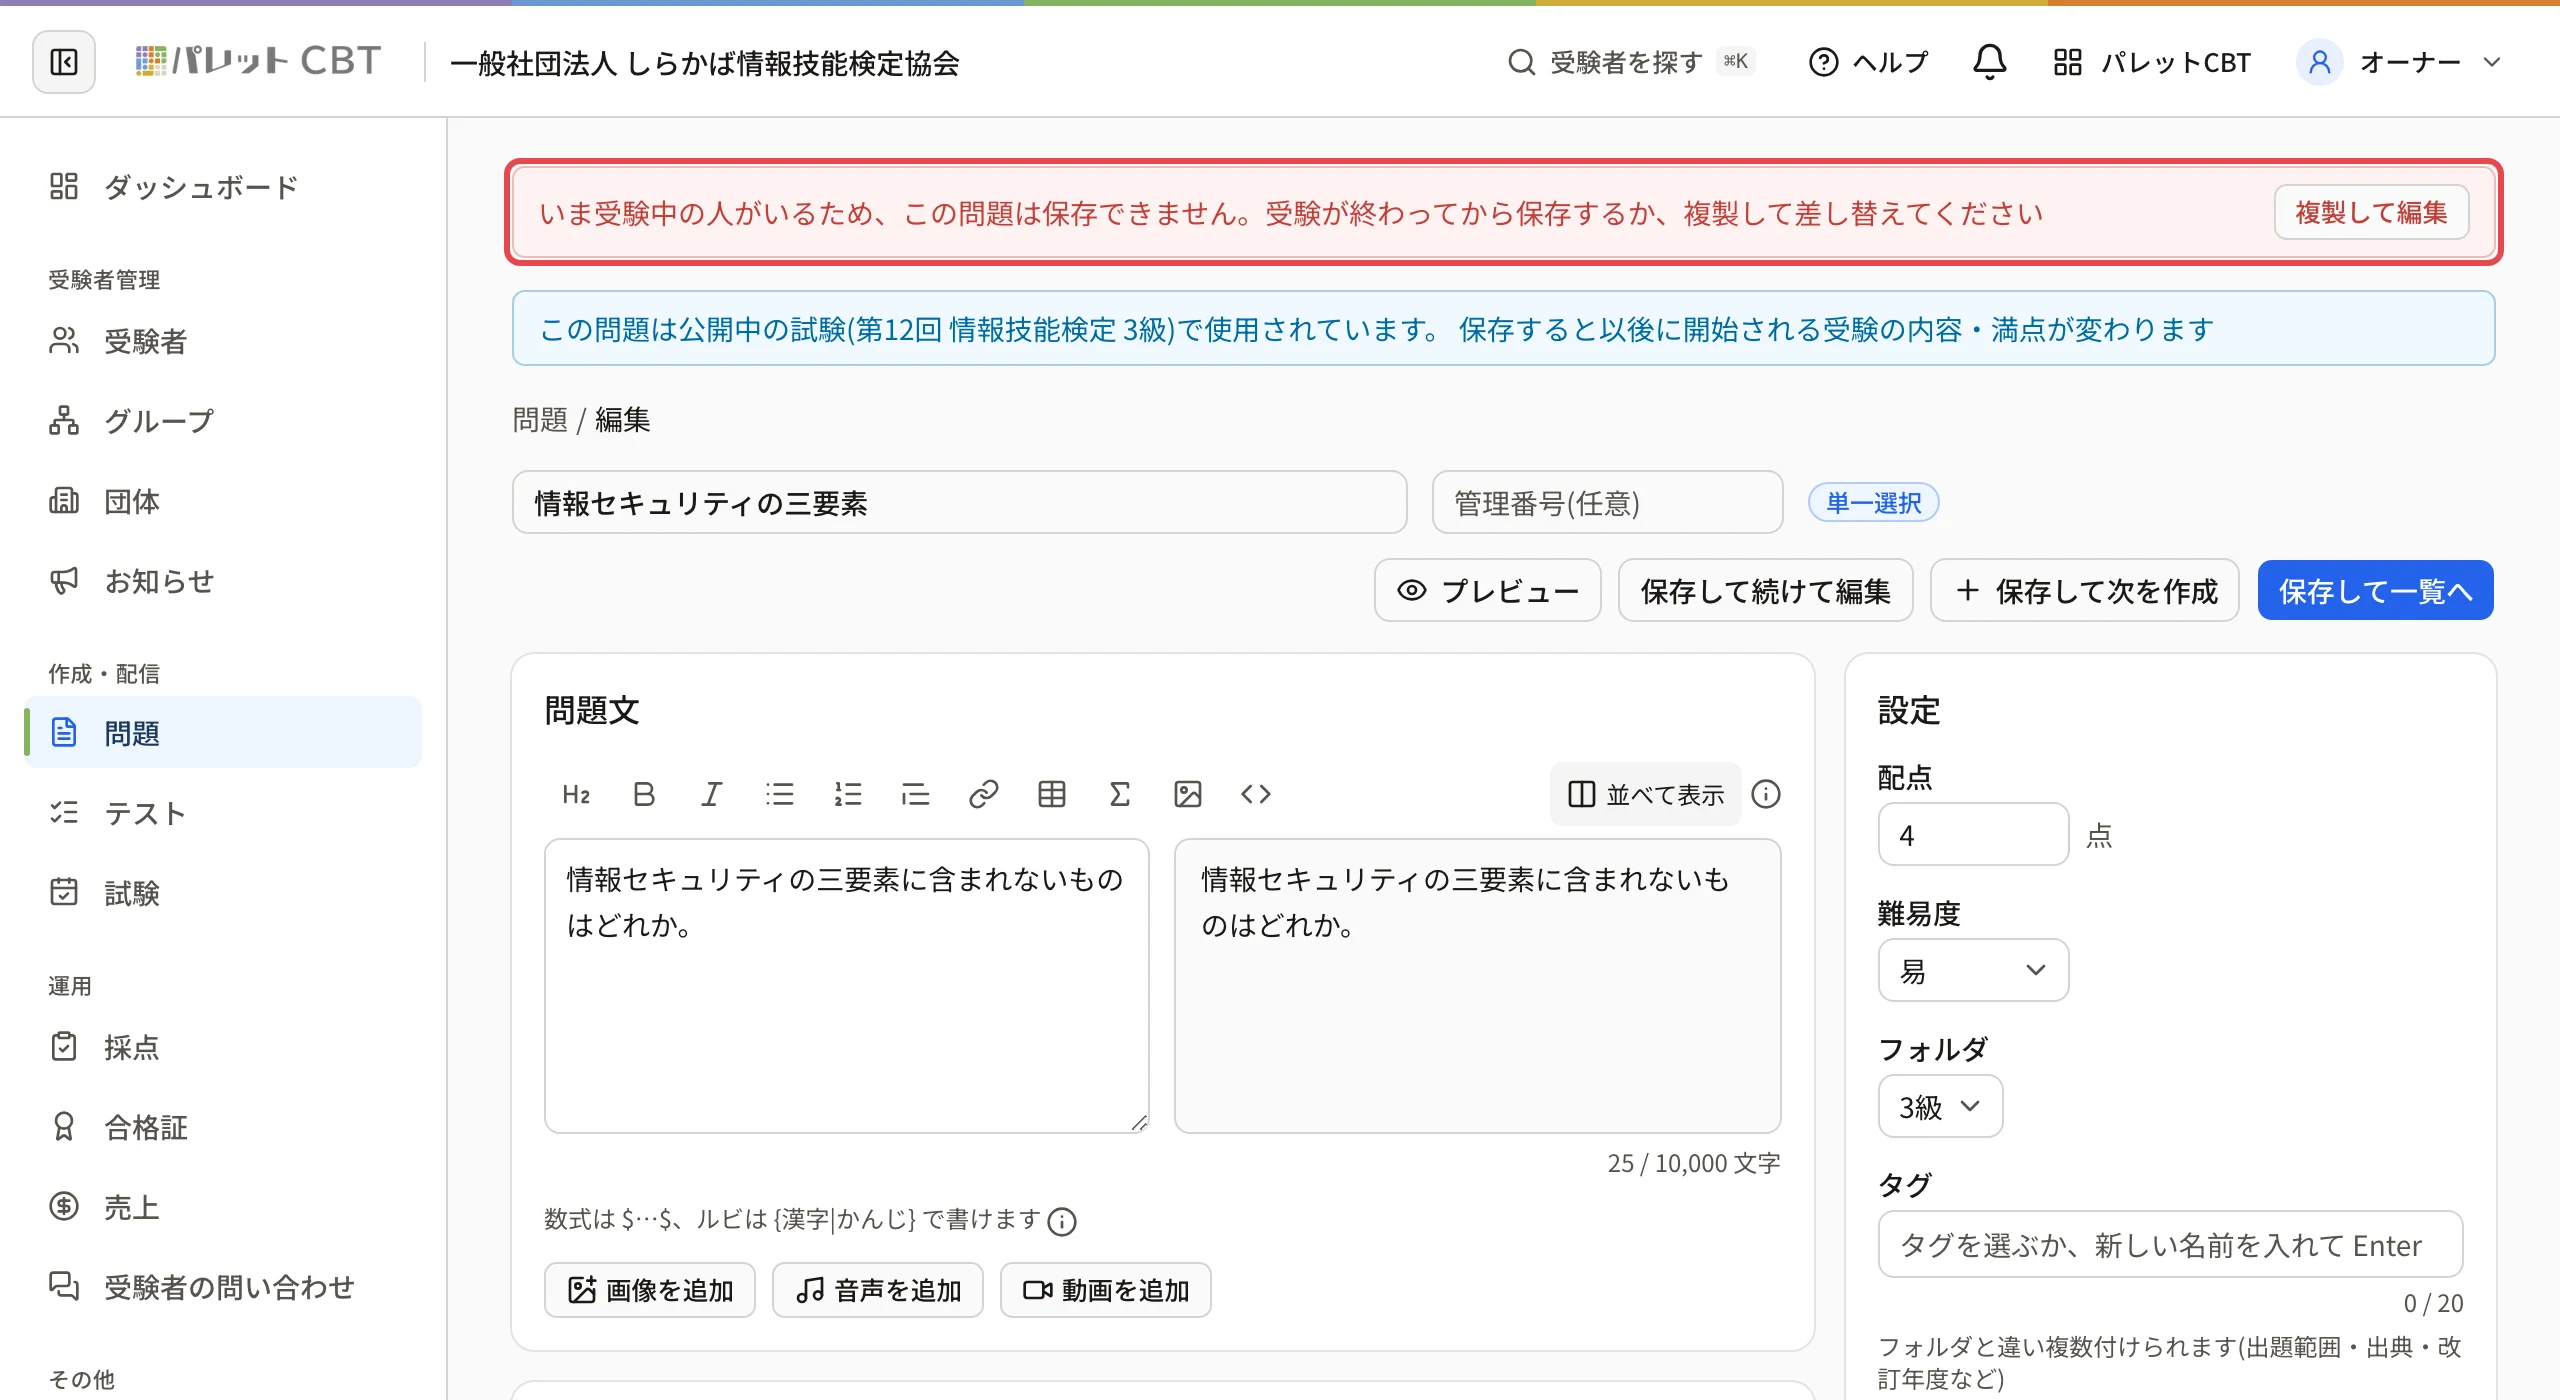Image resolution: width=2560 pixels, height=1400 pixels.
Task: Open グループ in the sidebar
Action: click(x=222, y=421)
